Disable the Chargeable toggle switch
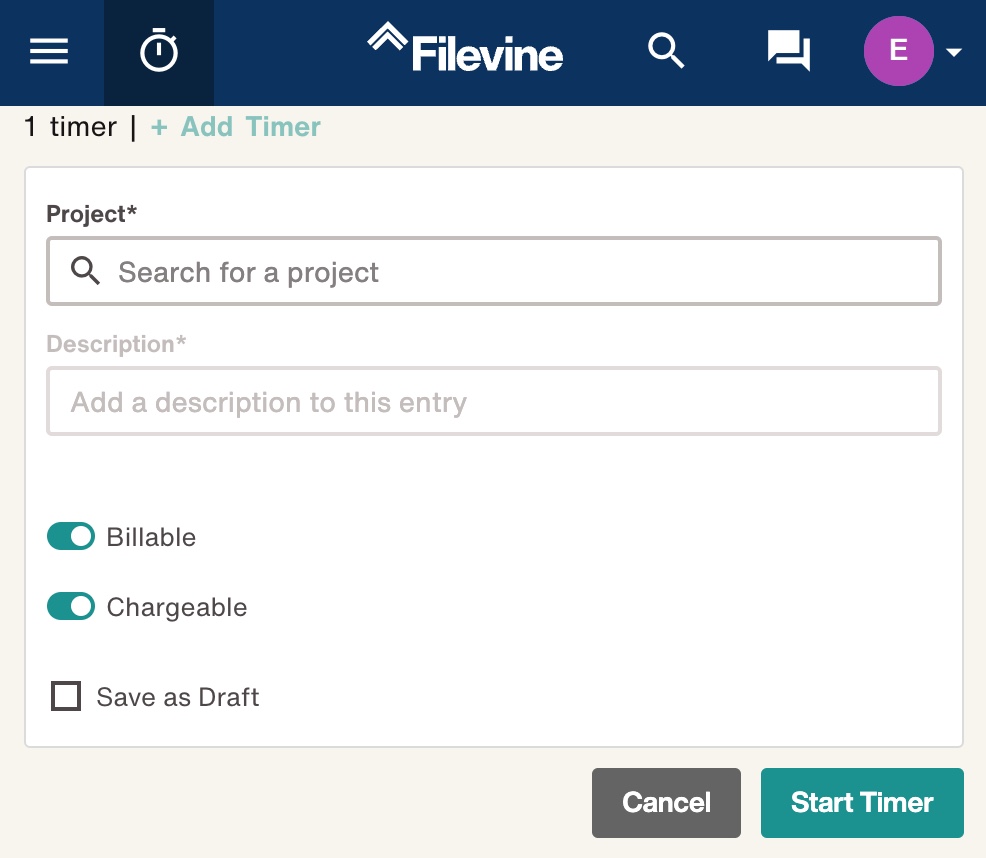 tap(71, 607)
